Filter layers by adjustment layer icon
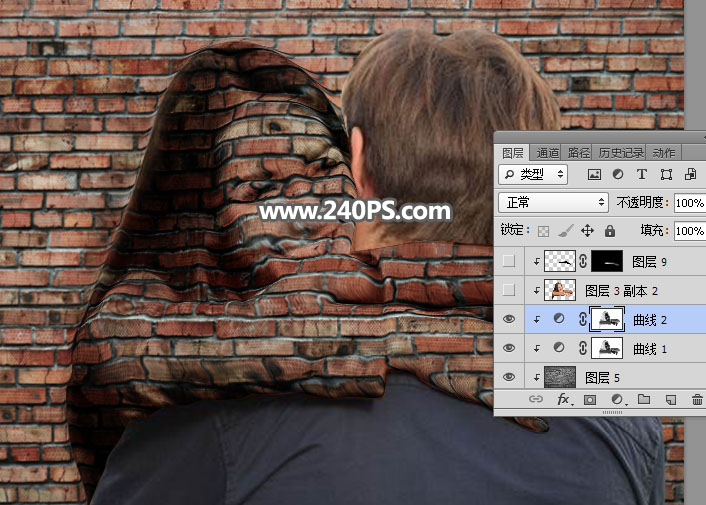Image resolution: width=706 pixels, height=505 pixels. click(x=618, y=175)
